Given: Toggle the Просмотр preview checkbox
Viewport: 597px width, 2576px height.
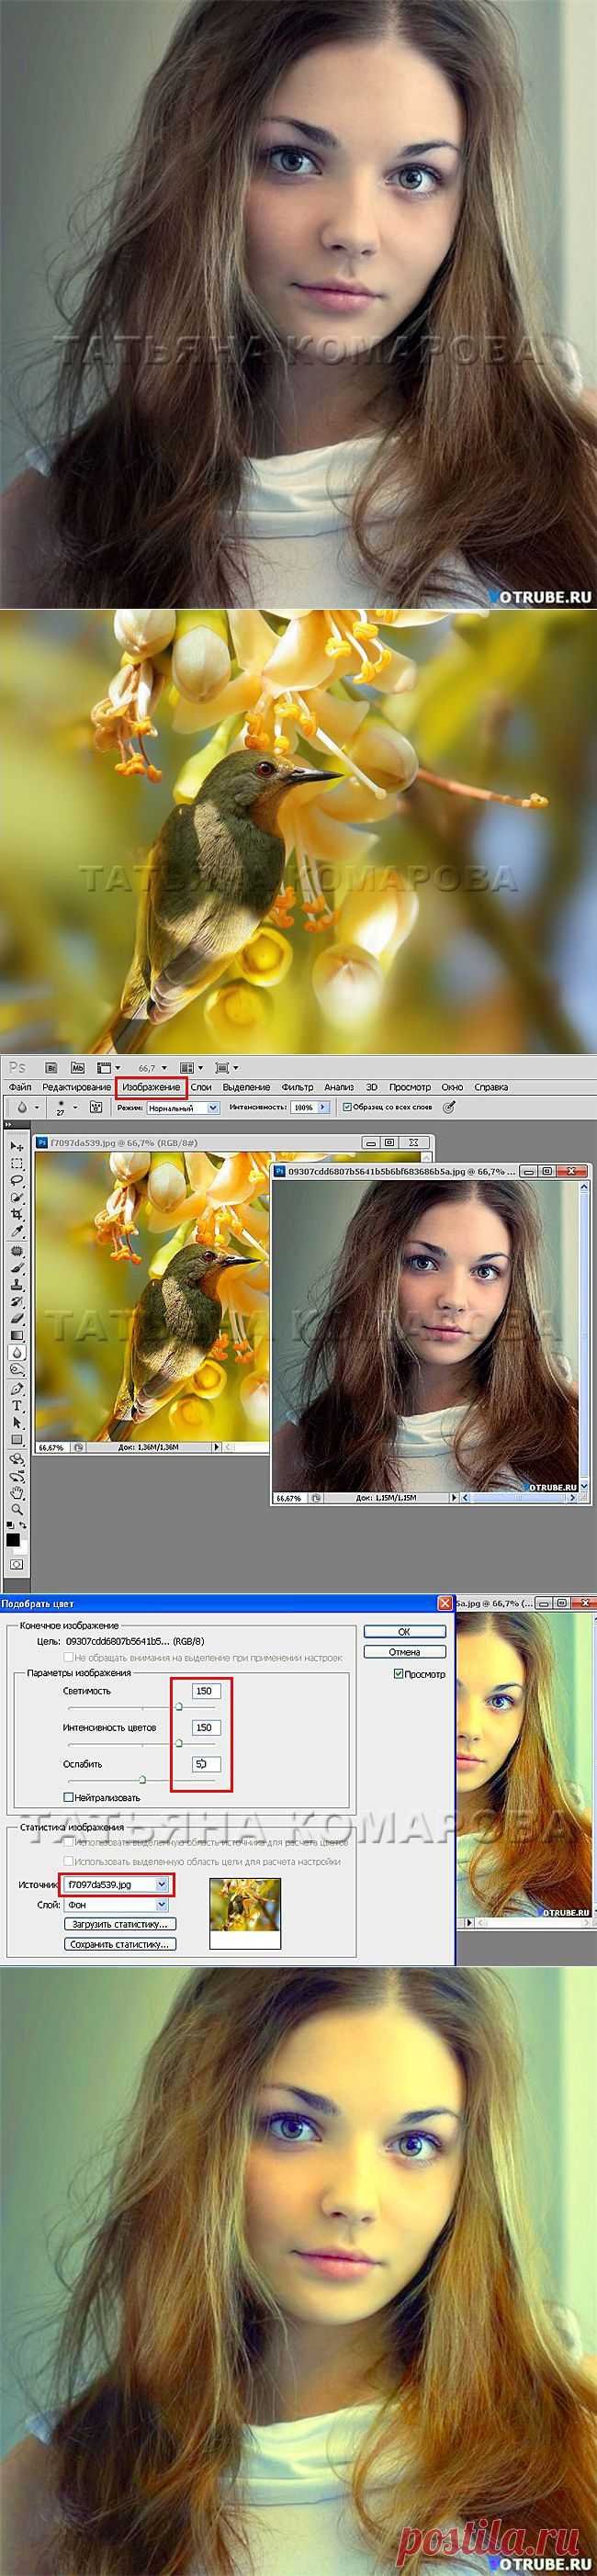Looking at the screenshot, I should point(398,1674).
